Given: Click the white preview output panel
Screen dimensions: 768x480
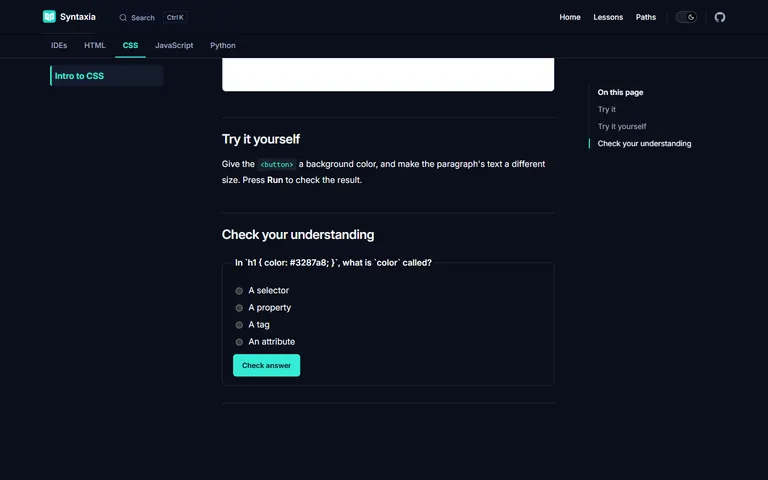Looking at the screenshot, I should tap(388, 74).
